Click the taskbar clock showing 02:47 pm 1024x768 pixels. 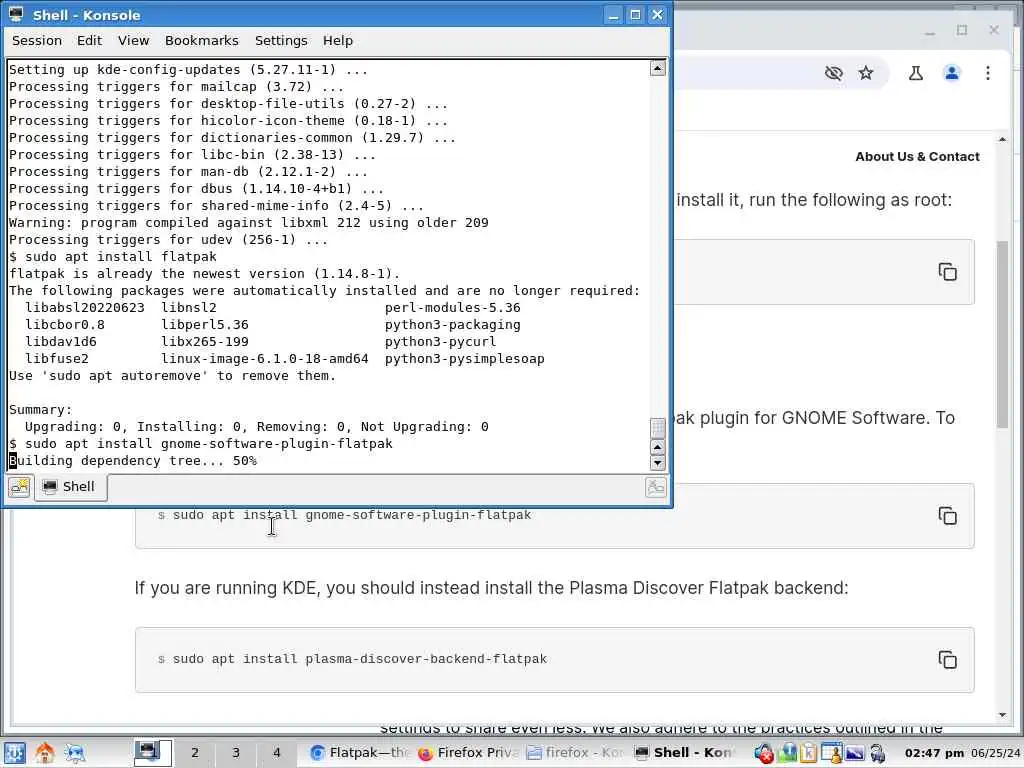pyautogui.click(x=934, y=753)
